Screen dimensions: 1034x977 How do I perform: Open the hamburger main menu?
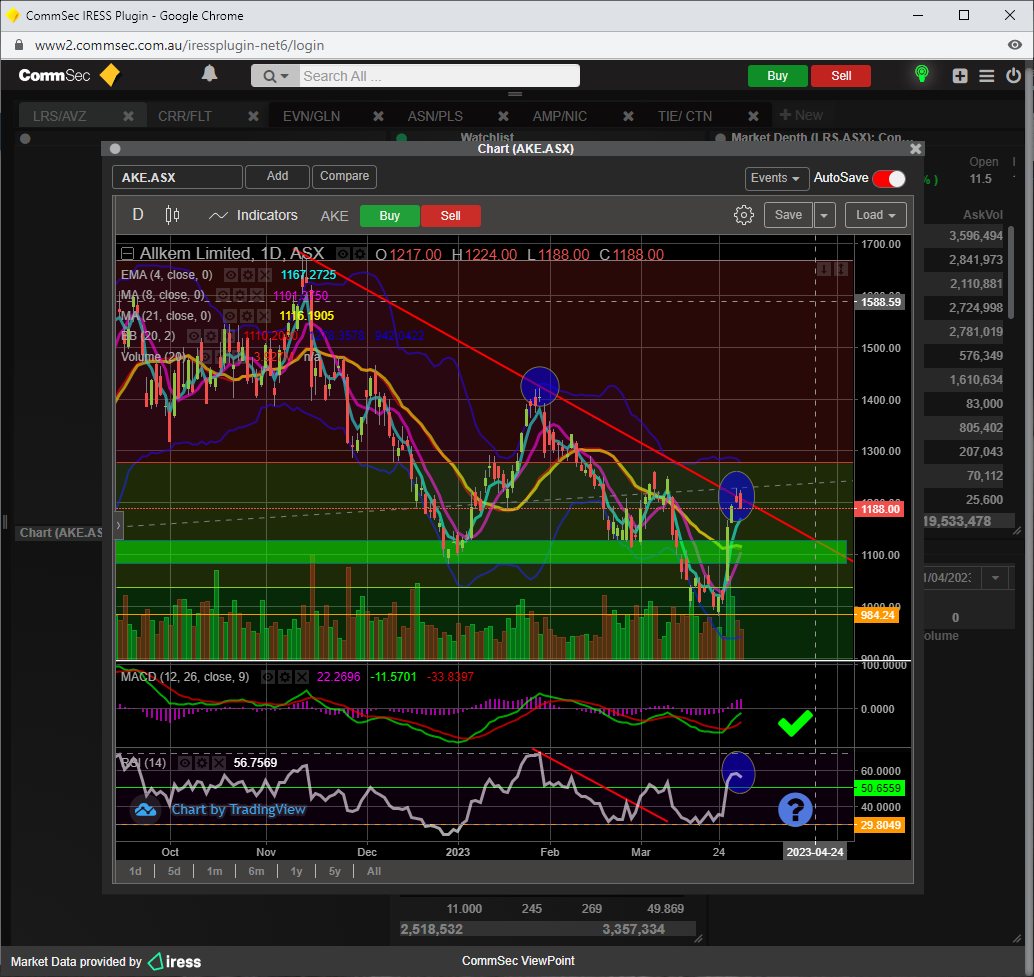(987, 76)
